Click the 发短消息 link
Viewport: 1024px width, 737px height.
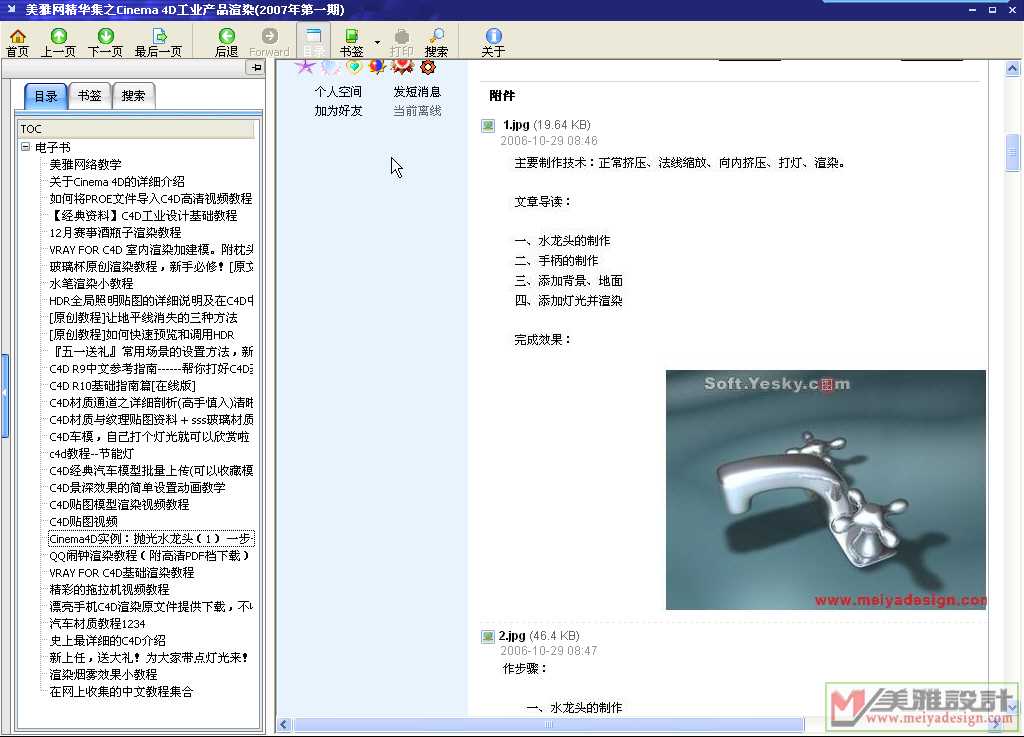tap(417, 91)
